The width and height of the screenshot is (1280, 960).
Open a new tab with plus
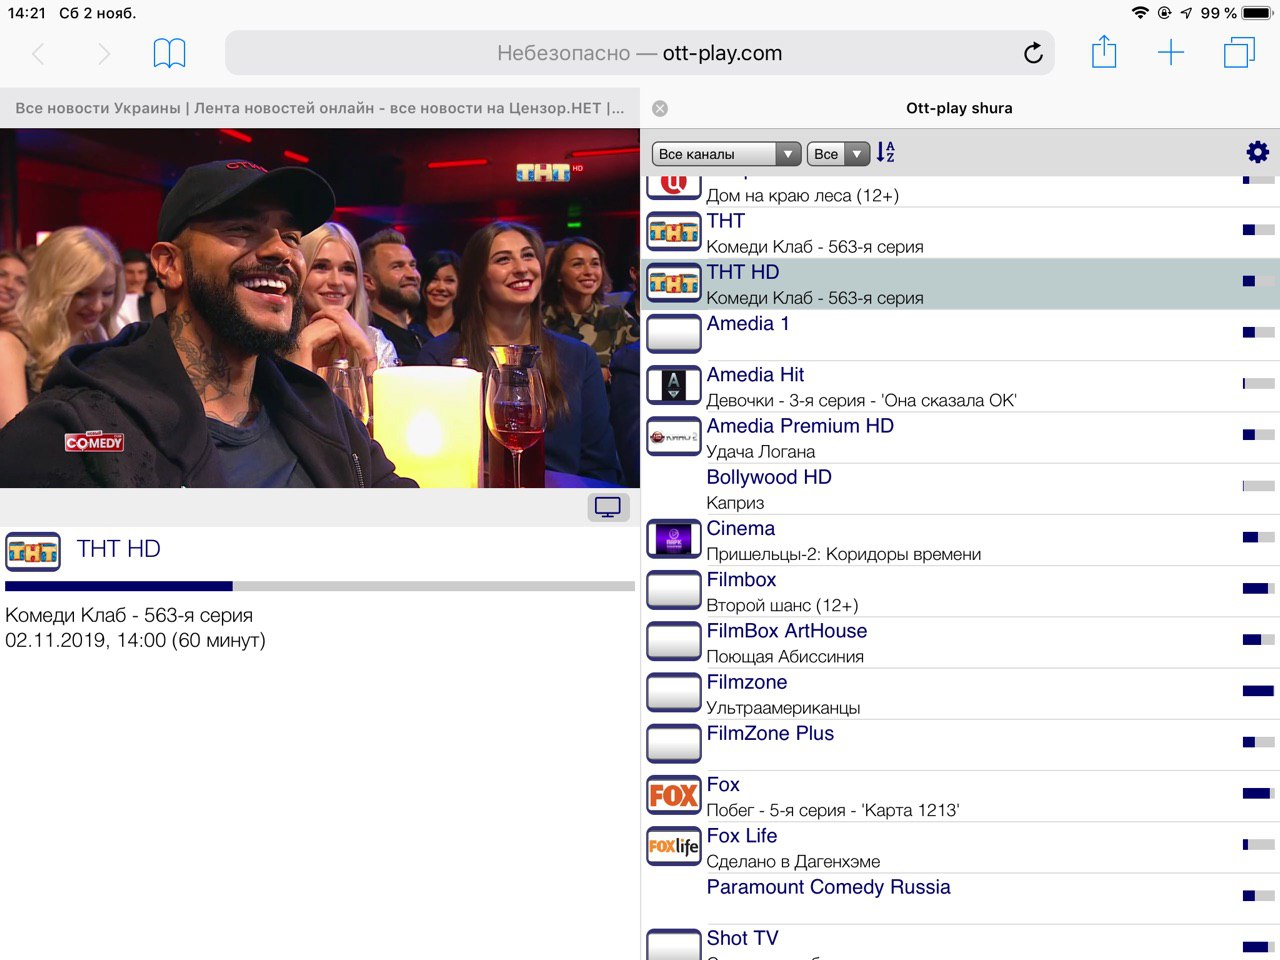coord(1171,53)
